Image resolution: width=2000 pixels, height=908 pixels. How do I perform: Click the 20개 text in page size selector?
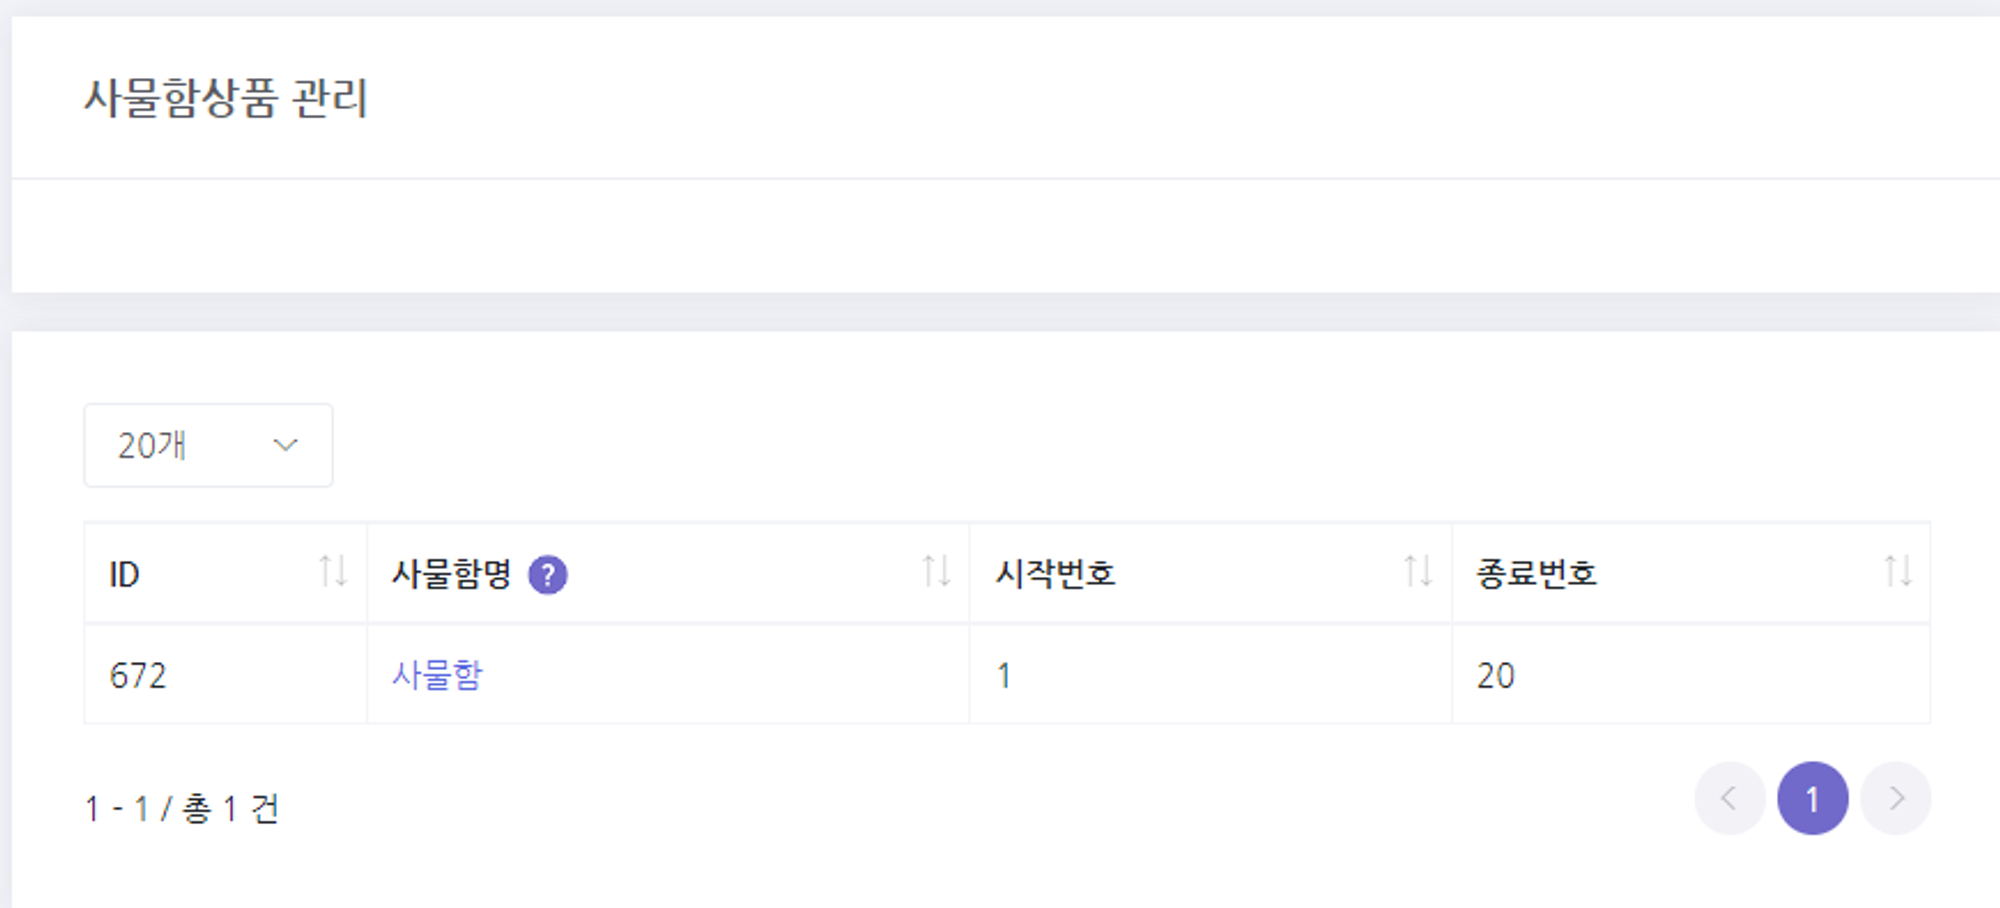pos(152,445)
